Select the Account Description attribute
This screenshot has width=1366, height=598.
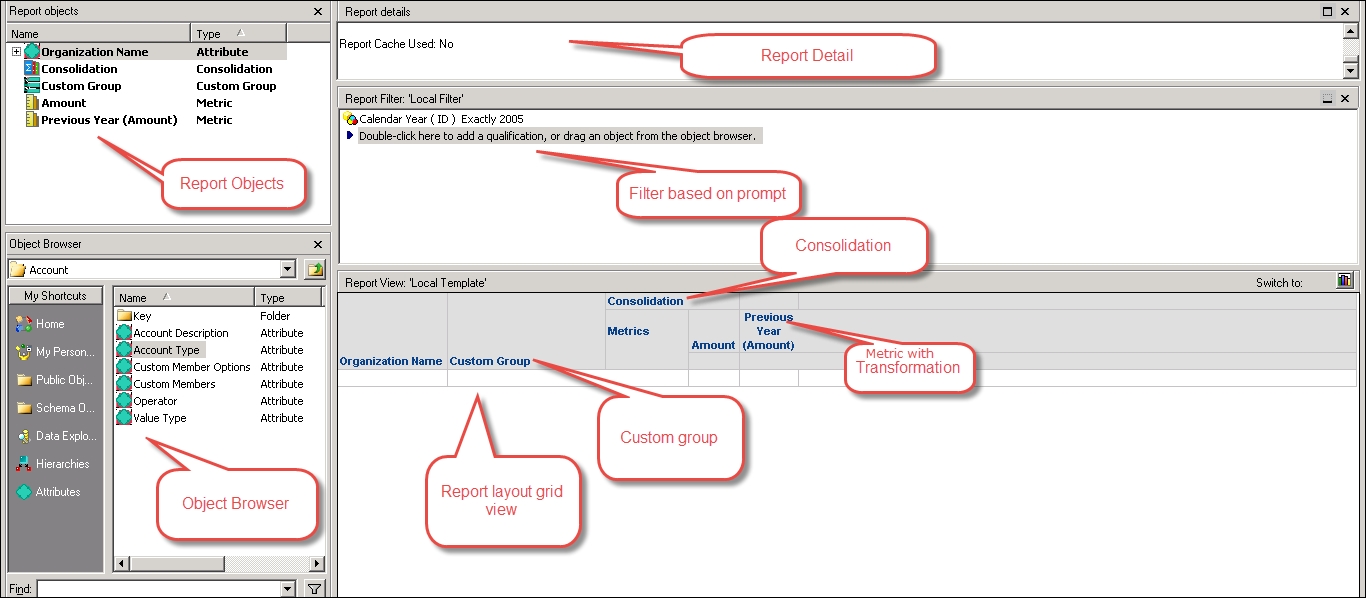(x=172, y=333)
